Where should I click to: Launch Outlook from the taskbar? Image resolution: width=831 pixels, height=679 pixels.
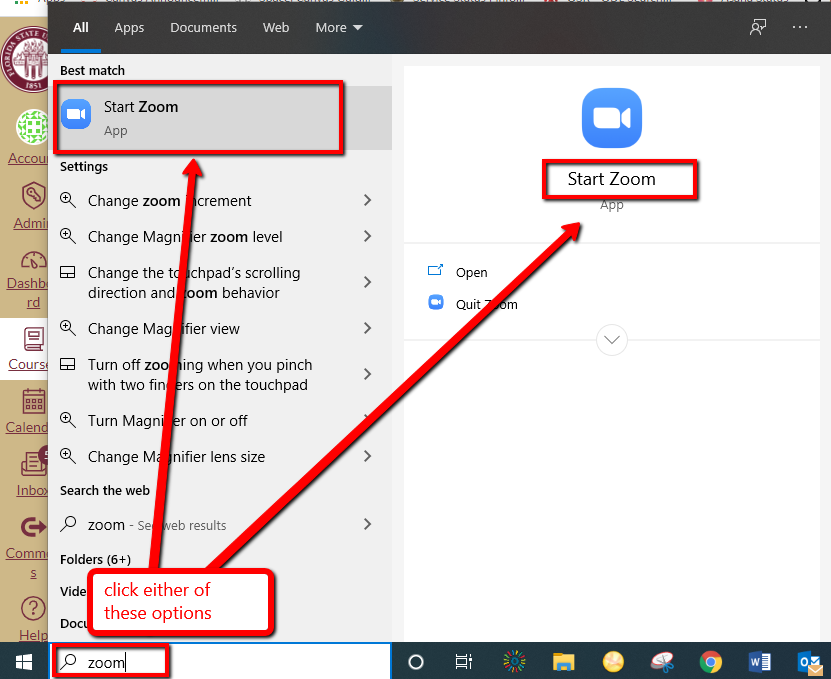tap(808, 661)
